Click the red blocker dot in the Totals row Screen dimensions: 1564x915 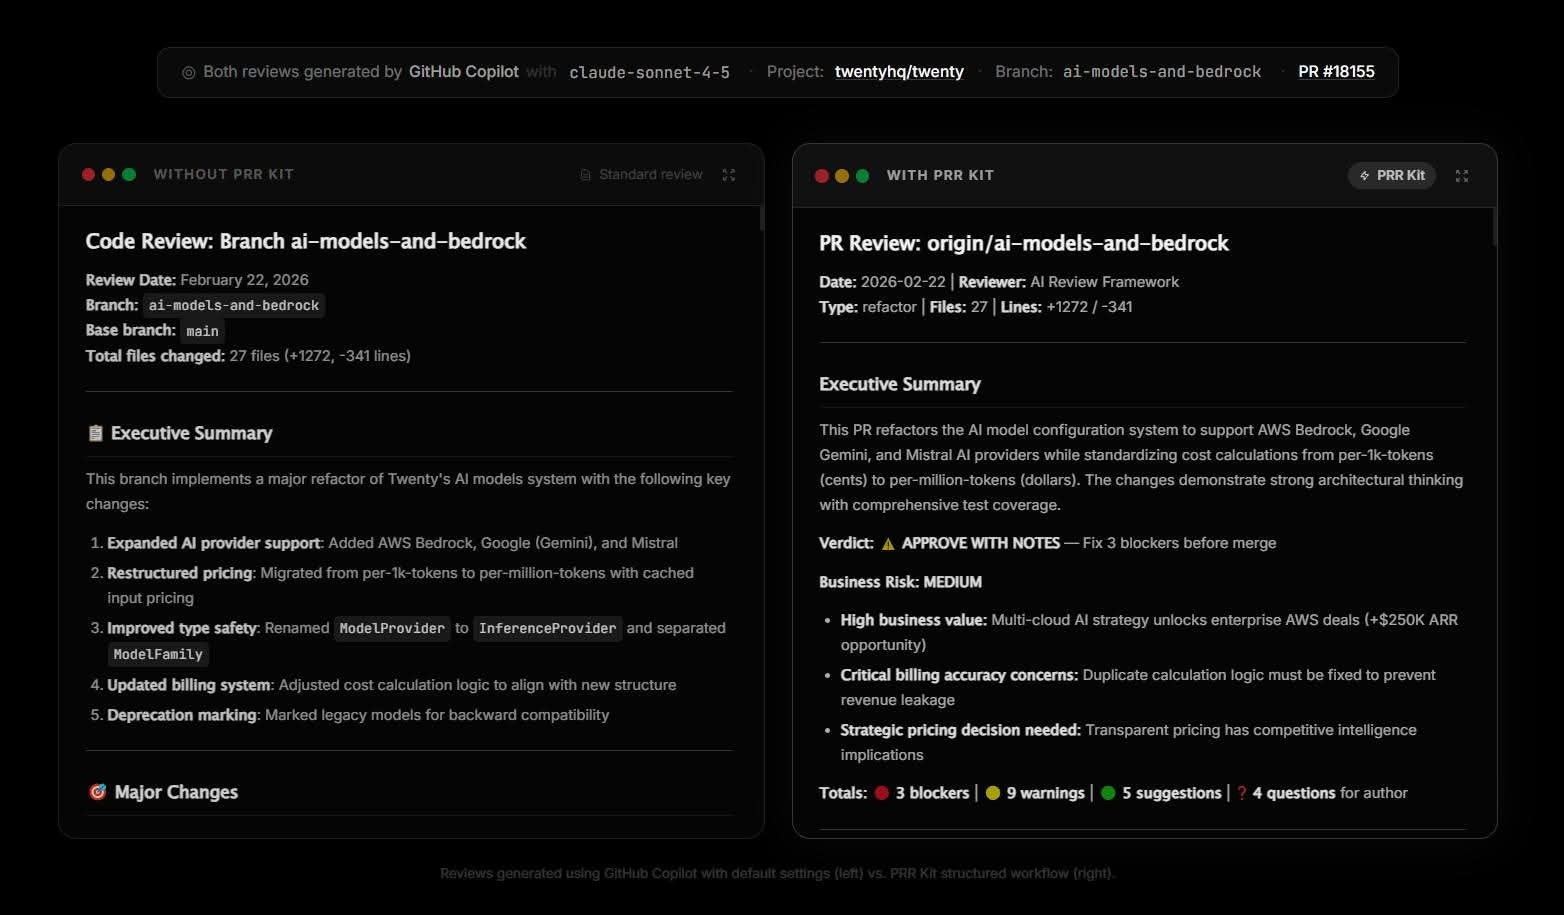[x=881, y=792]
